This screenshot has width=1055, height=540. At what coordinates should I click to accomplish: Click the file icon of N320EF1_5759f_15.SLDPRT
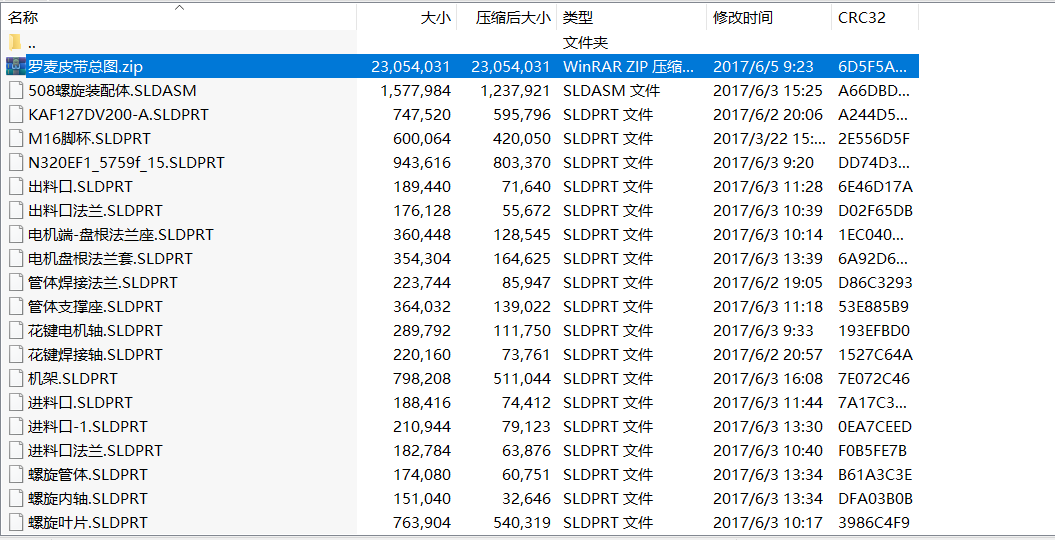tap(16, 162)
